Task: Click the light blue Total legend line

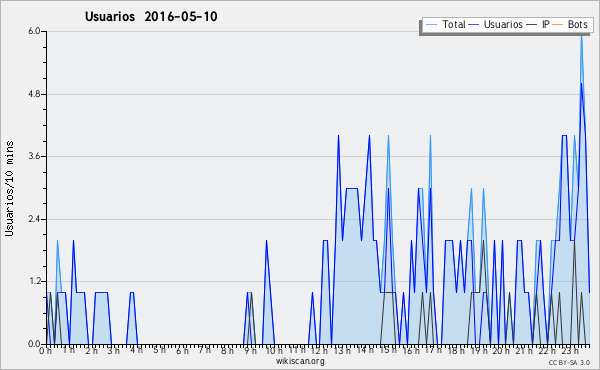Action: (x=431, y=25)
